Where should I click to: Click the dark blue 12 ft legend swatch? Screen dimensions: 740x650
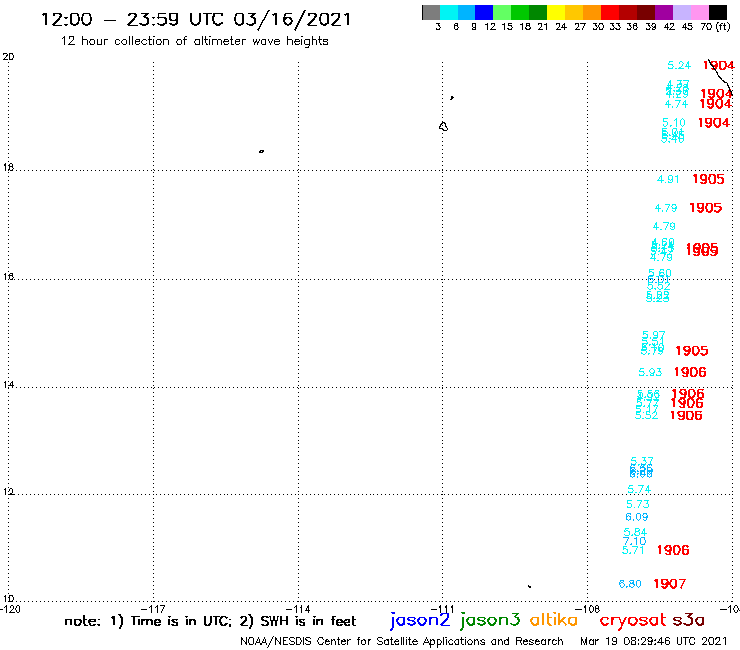click(x=484, y=12)
